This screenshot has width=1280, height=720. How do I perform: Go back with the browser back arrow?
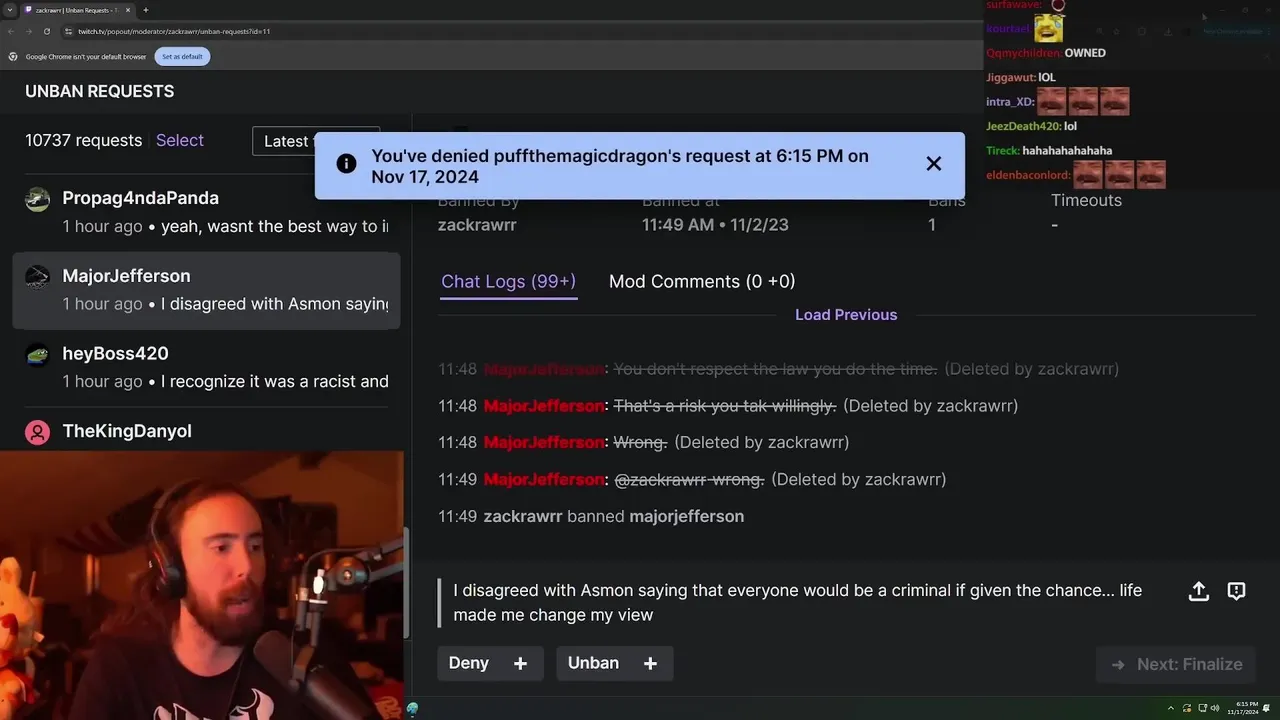[11, 31]
